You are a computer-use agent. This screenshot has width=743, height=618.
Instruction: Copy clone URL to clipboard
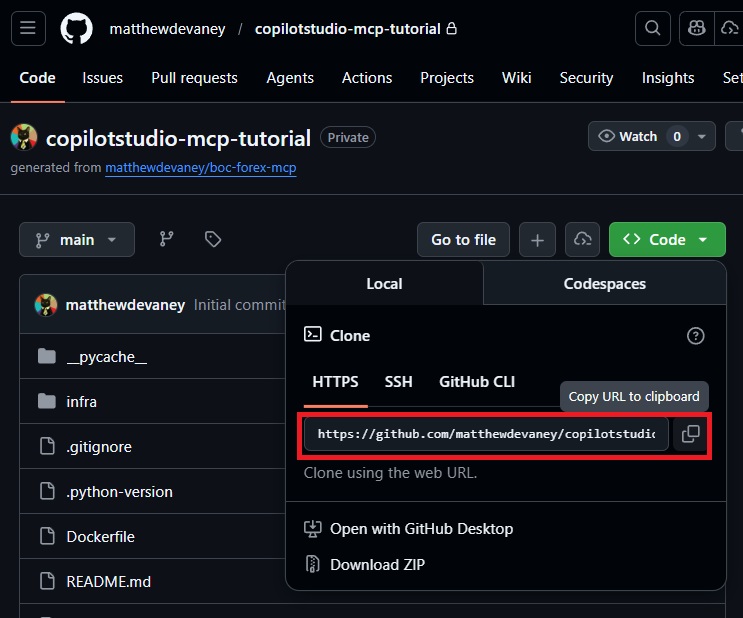coord(690,434)
